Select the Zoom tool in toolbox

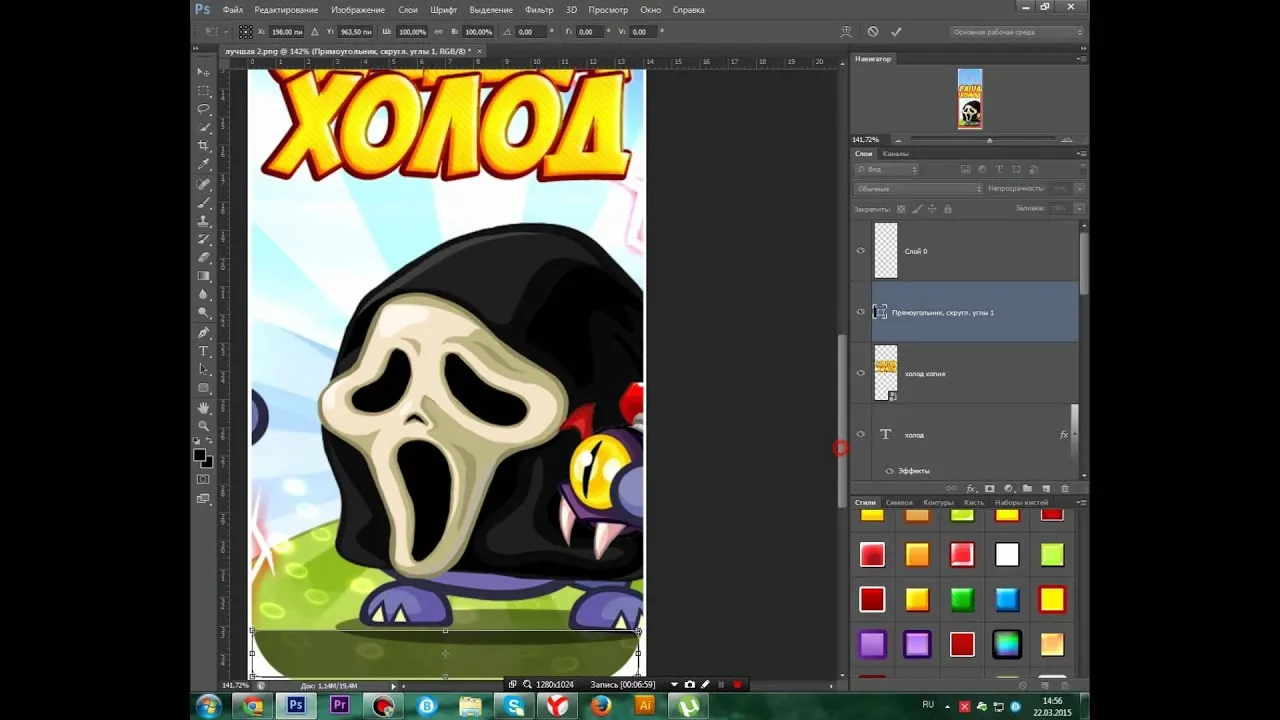coord(204,426)
